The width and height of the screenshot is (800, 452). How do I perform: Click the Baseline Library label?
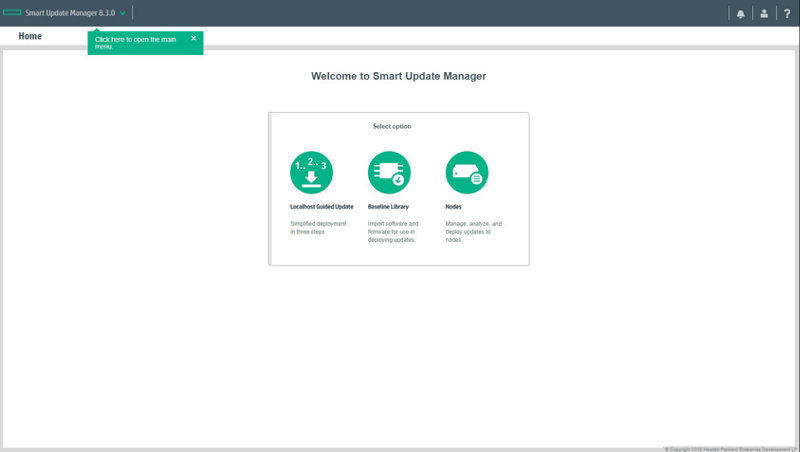pos(388,207)
